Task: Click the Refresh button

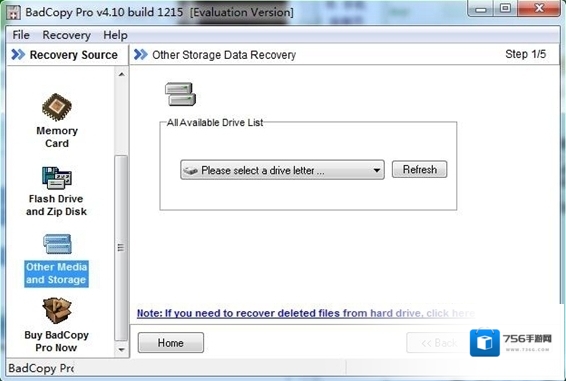Action: pos(419,169)
